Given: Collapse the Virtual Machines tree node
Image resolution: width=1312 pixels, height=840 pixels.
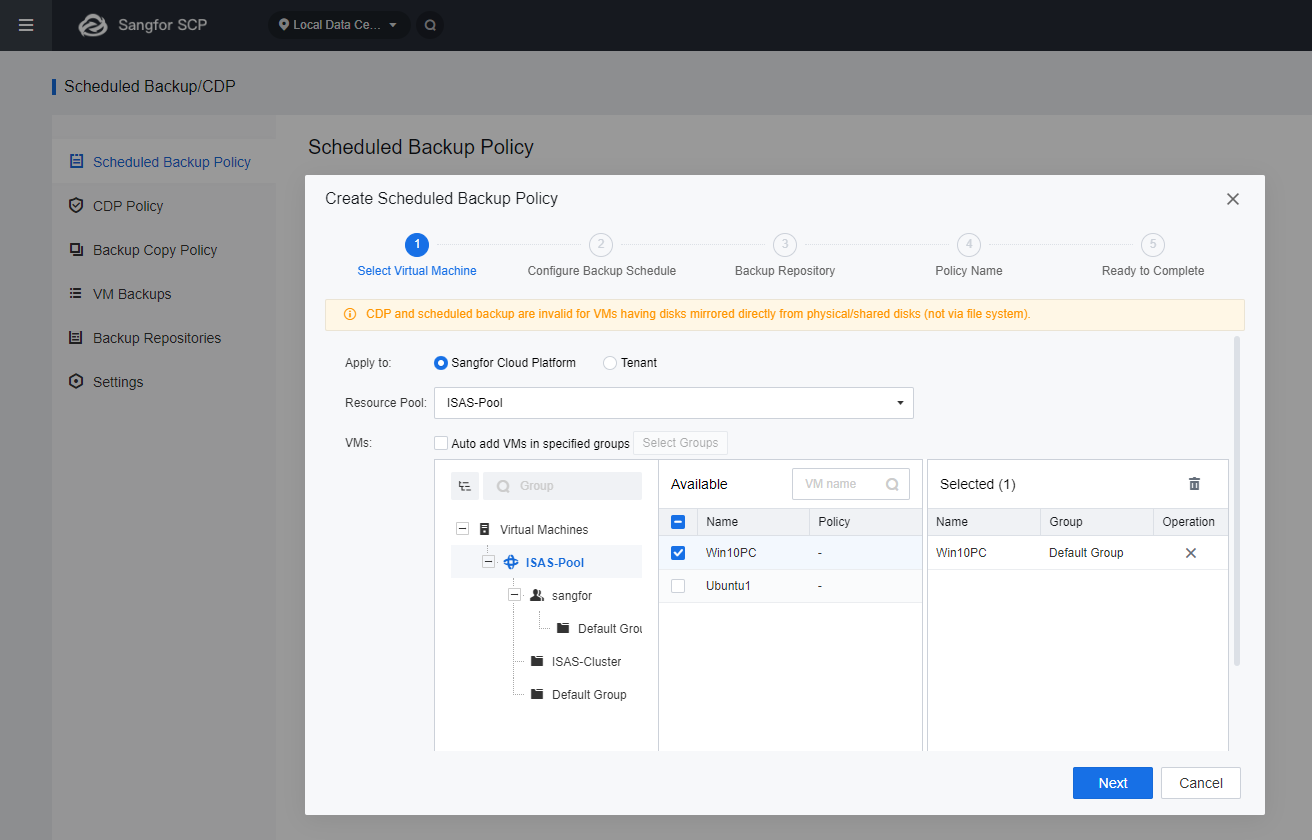Looking at the screenshot, I should click(x=462, y=529).
